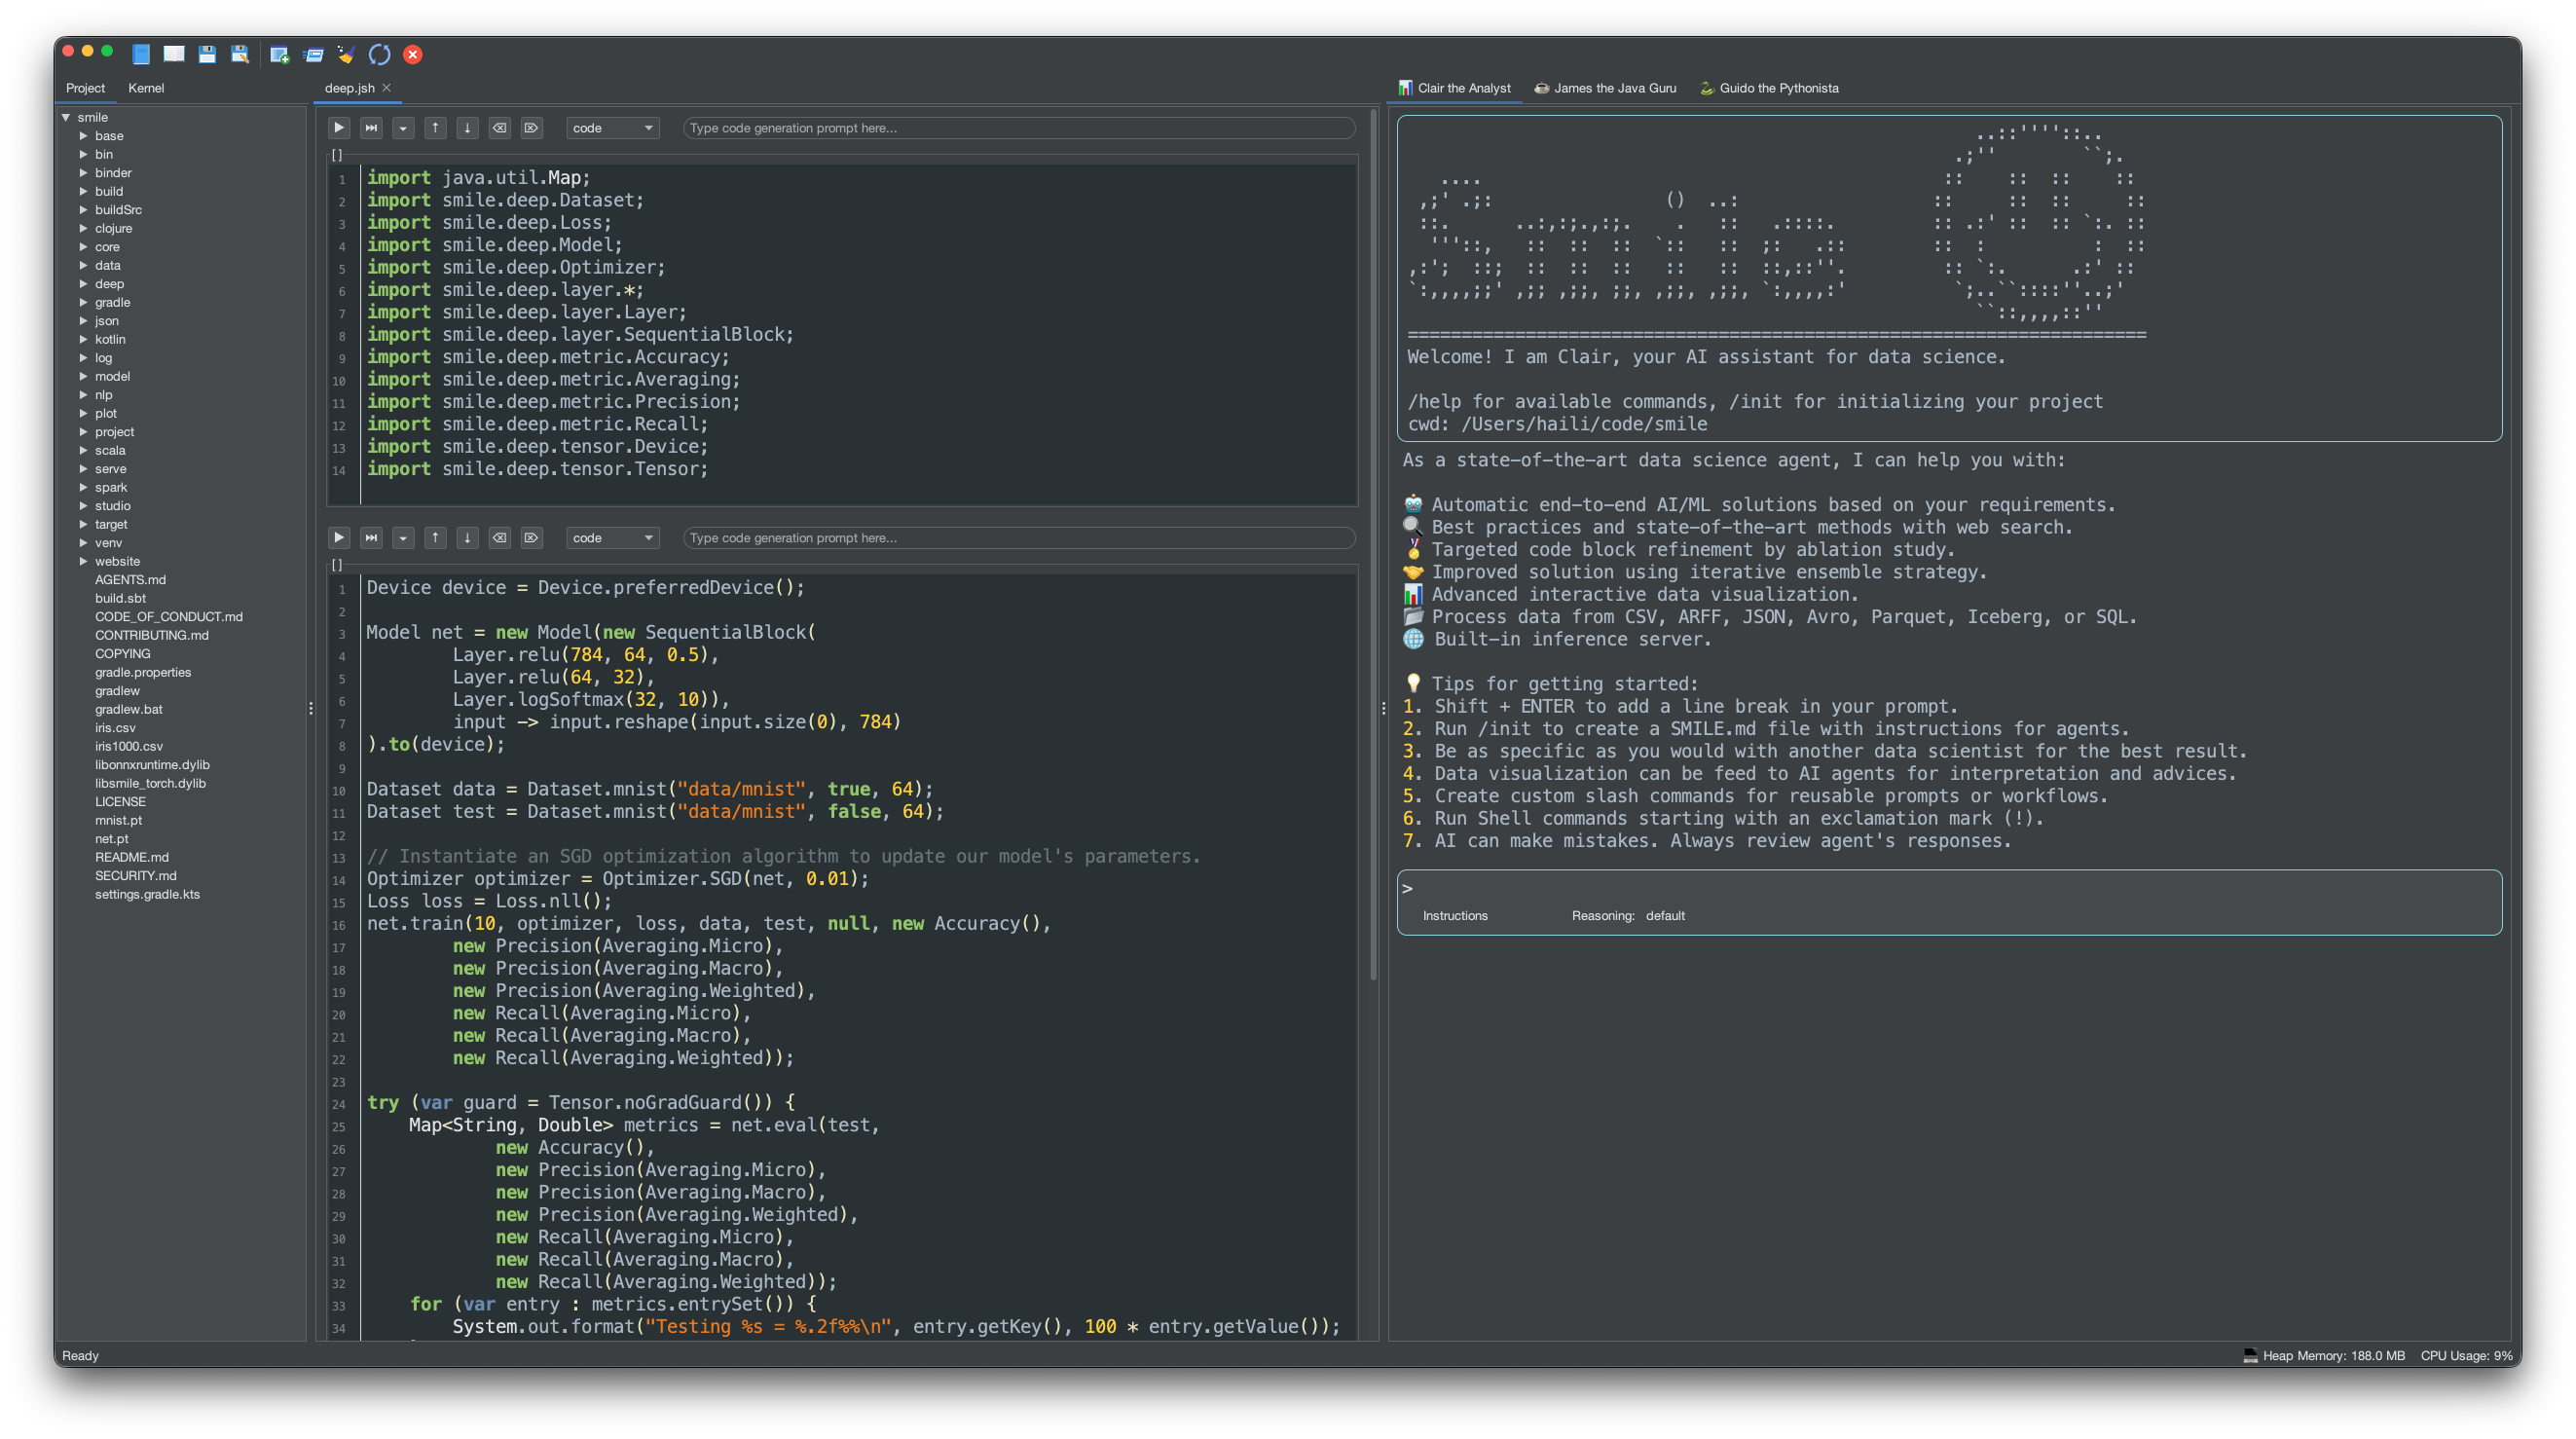Click the notebook editor vertical scrollbar
Image resolution: width=2576 pixels, height=1439 pixels.
coord(1374,545)
